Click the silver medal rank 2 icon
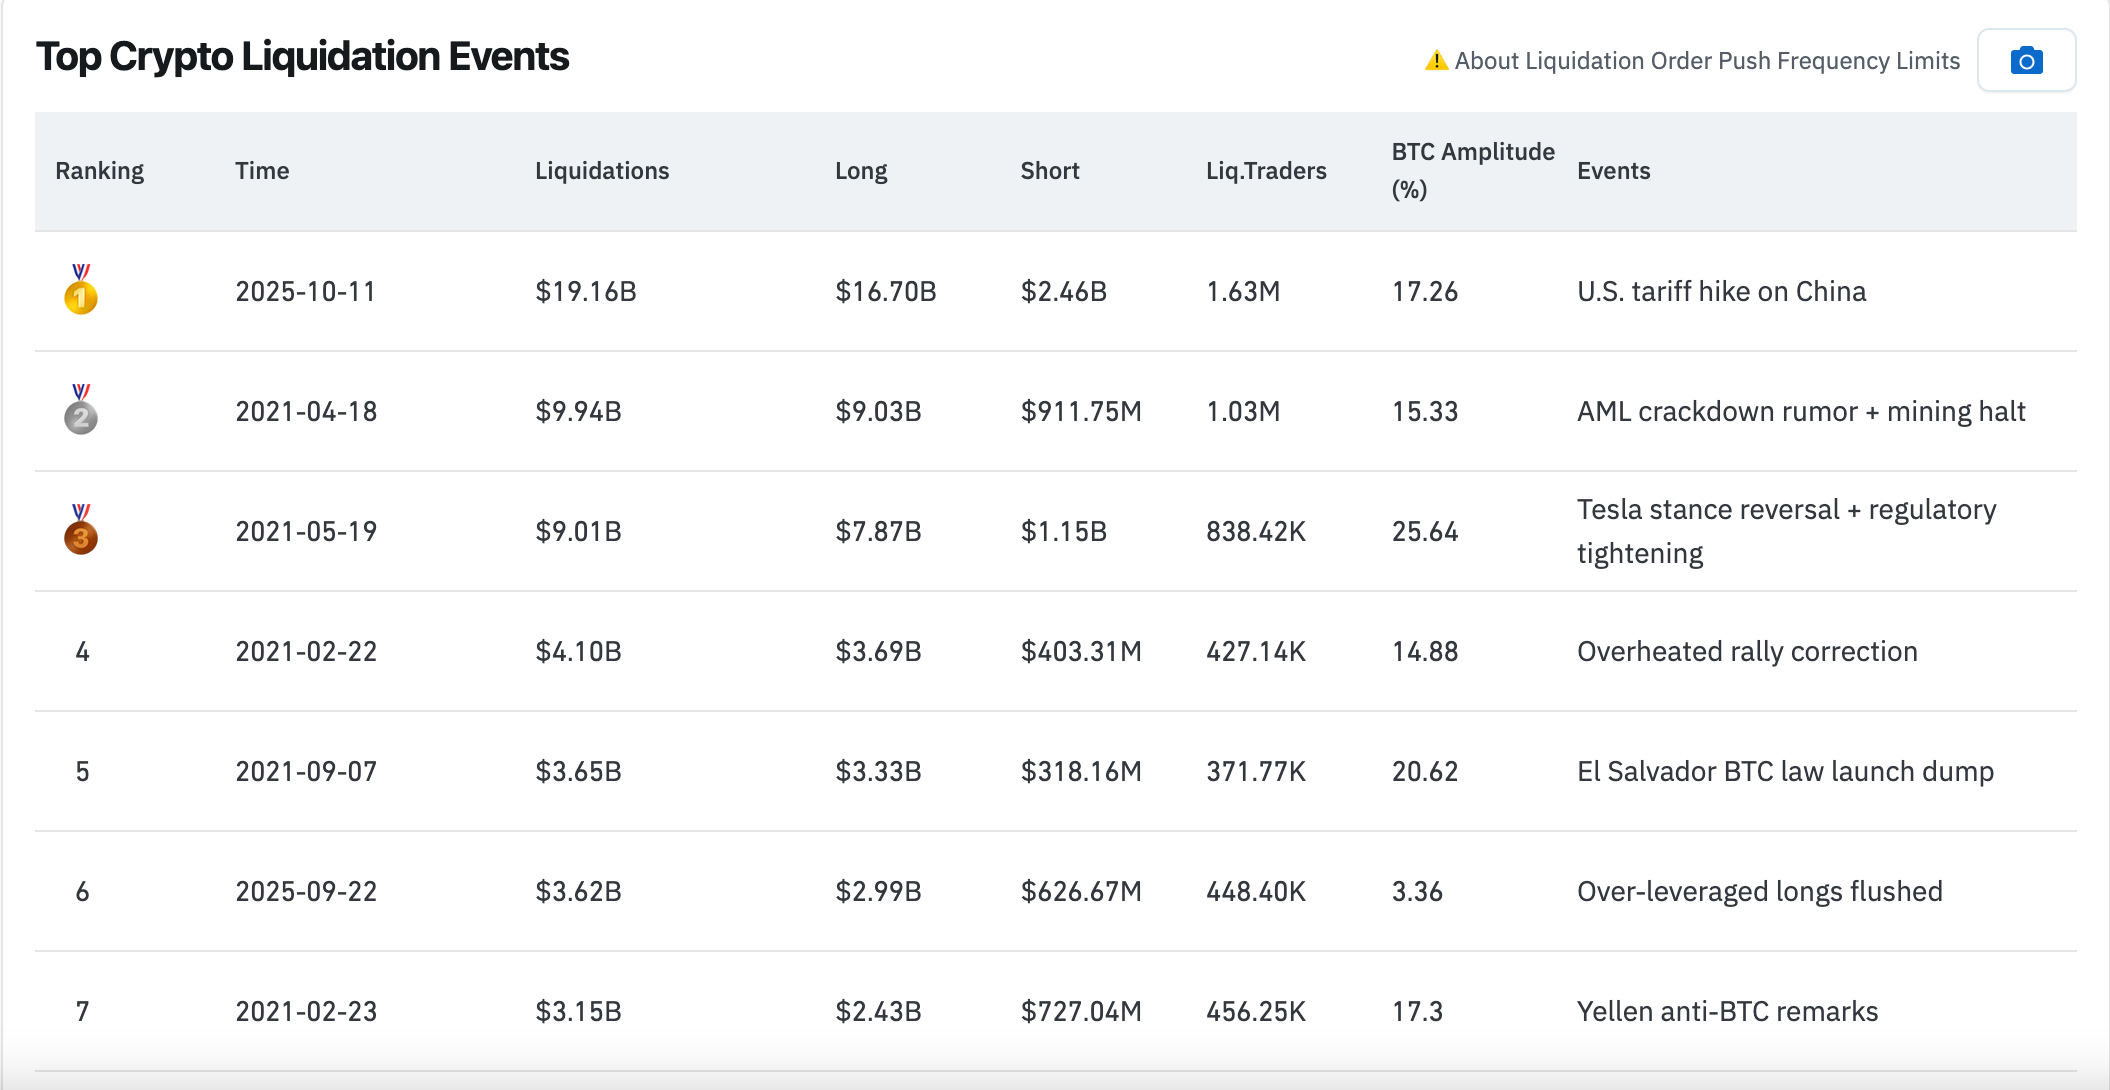Screen dimensions: 2110x1090 click(x=81, y=410)
